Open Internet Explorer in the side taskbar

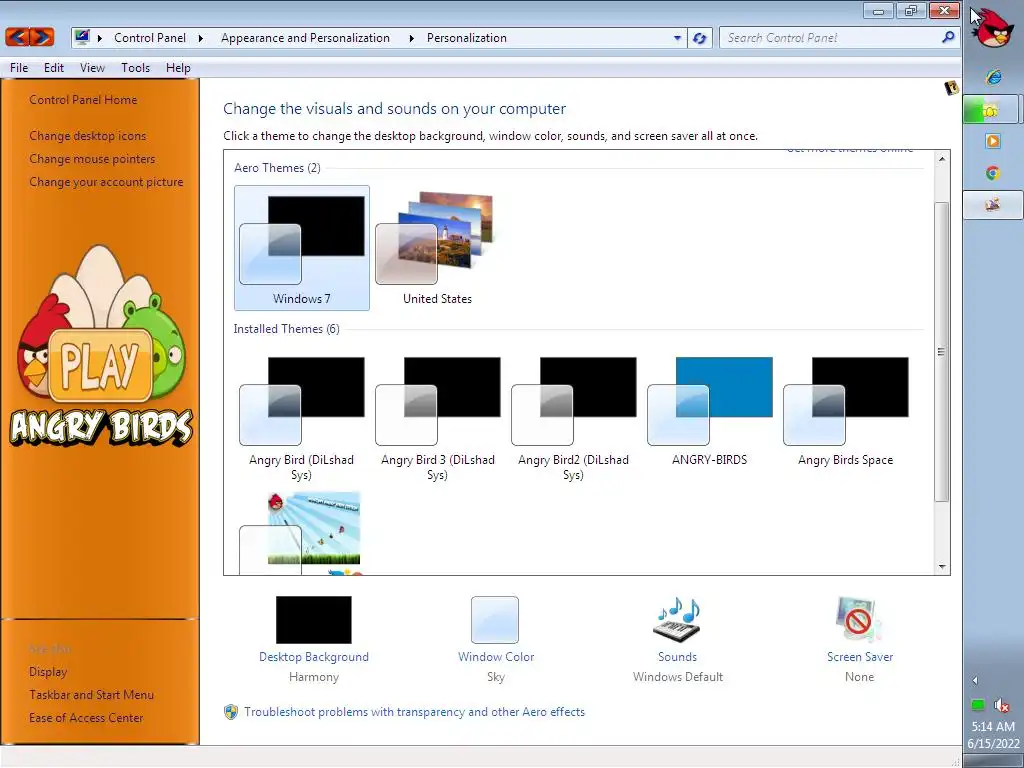993,77
